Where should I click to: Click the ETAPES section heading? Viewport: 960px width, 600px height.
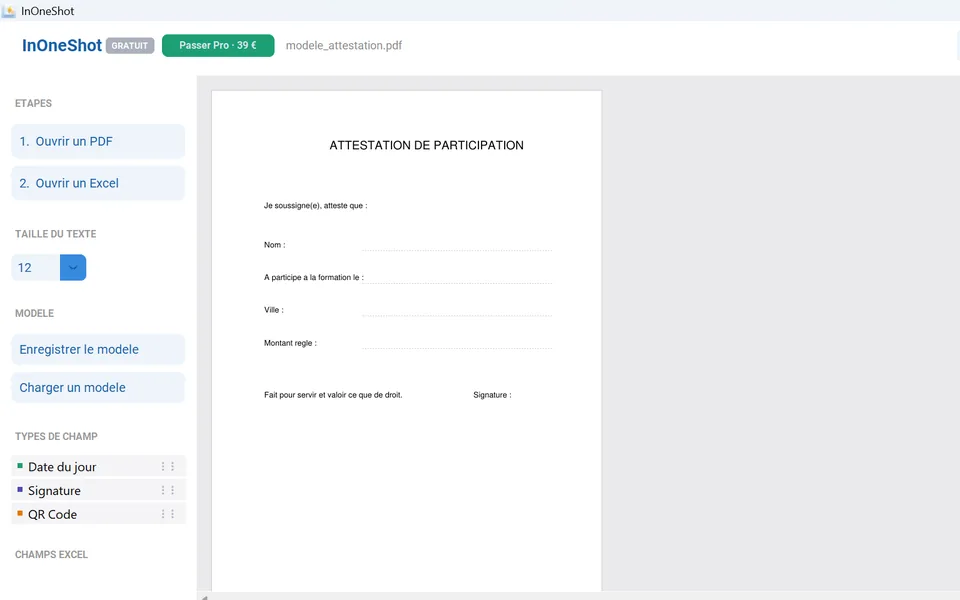click(x=34, y=103)
